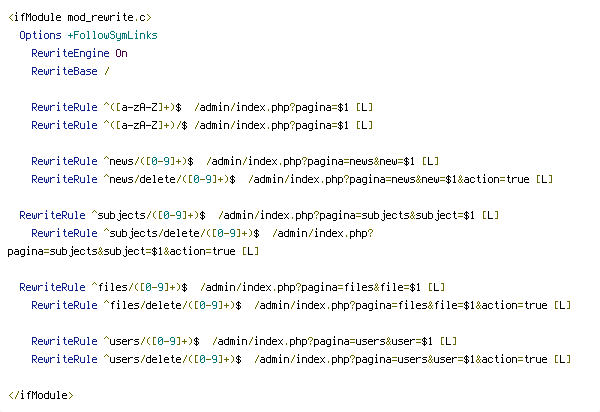Image resolution: width=600 pixels, height=412 pixels.
Task: Click the closing /ifModule tag
Action: coord(41,395)
